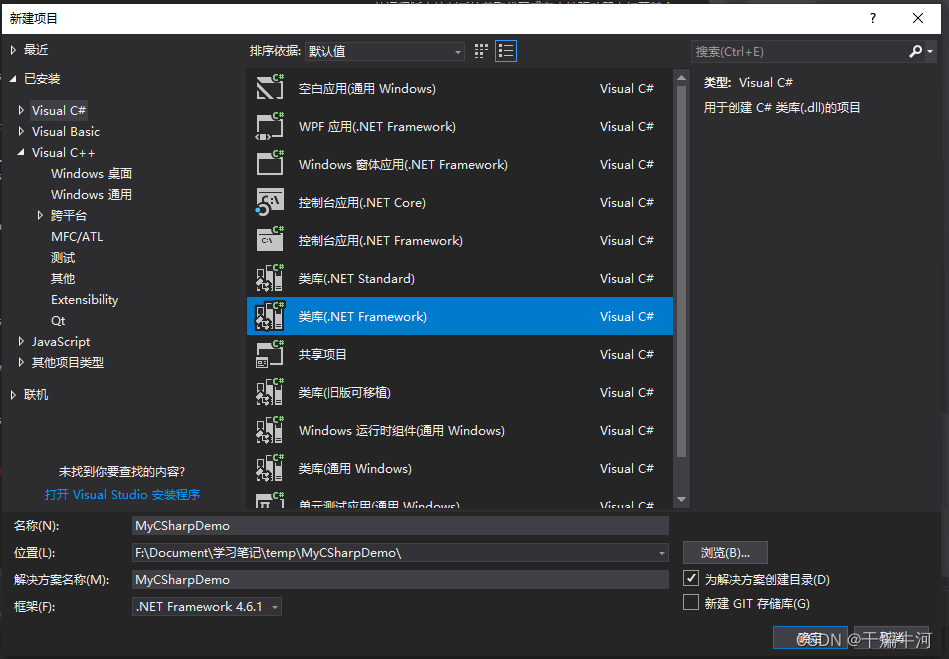Screen dimensions: 949x659
Task: Expand the 联机 section
Action: (x=13, y=395)
